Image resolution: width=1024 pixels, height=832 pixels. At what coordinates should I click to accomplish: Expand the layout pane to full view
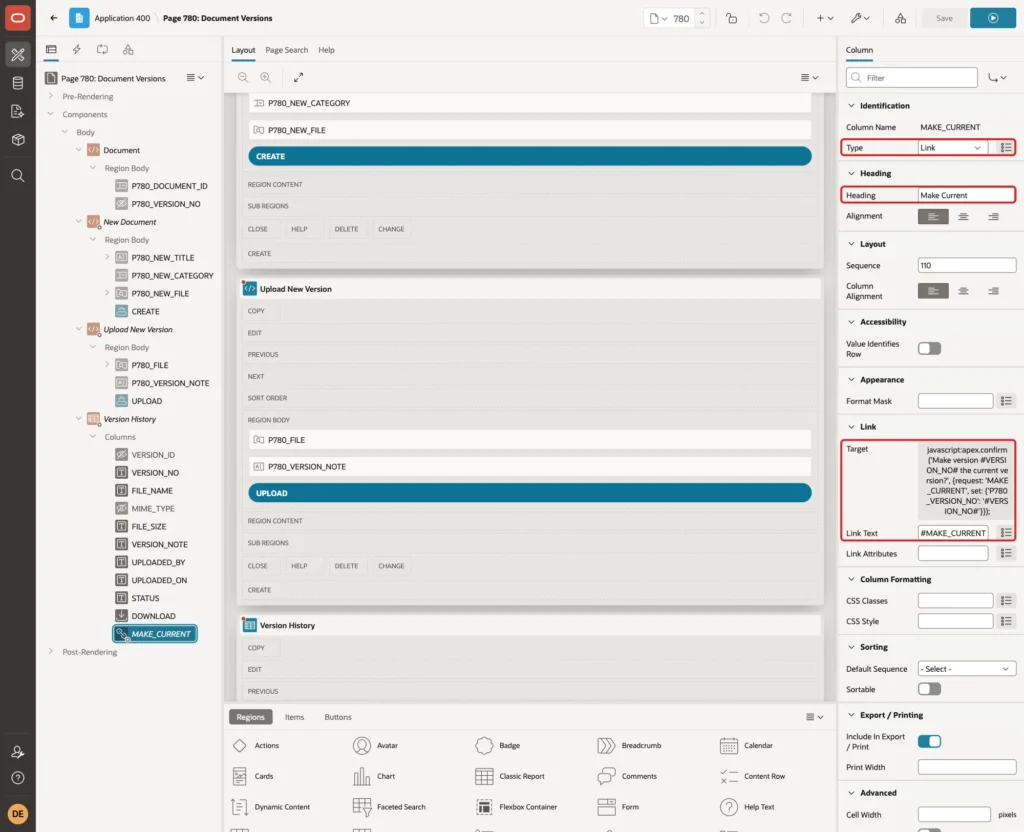(x=298, y=77)
